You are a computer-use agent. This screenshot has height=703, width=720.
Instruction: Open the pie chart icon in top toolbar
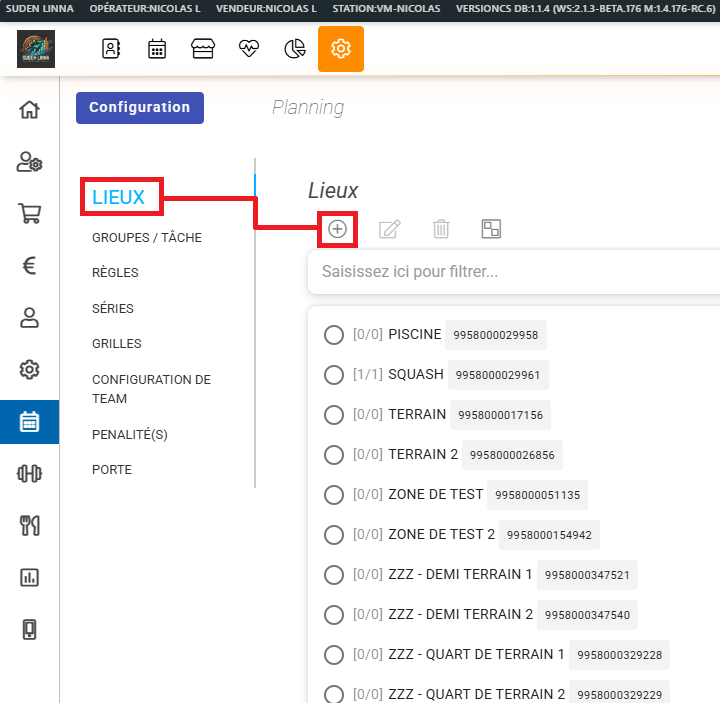tap(295, 49)
